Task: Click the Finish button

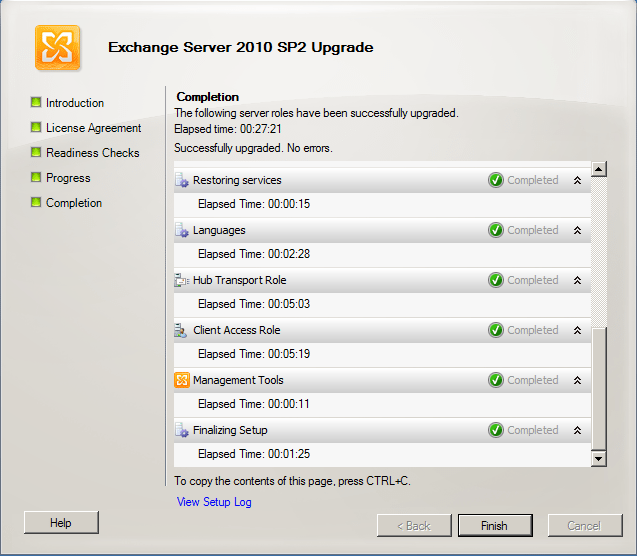Action: click(x=495, y=526)
